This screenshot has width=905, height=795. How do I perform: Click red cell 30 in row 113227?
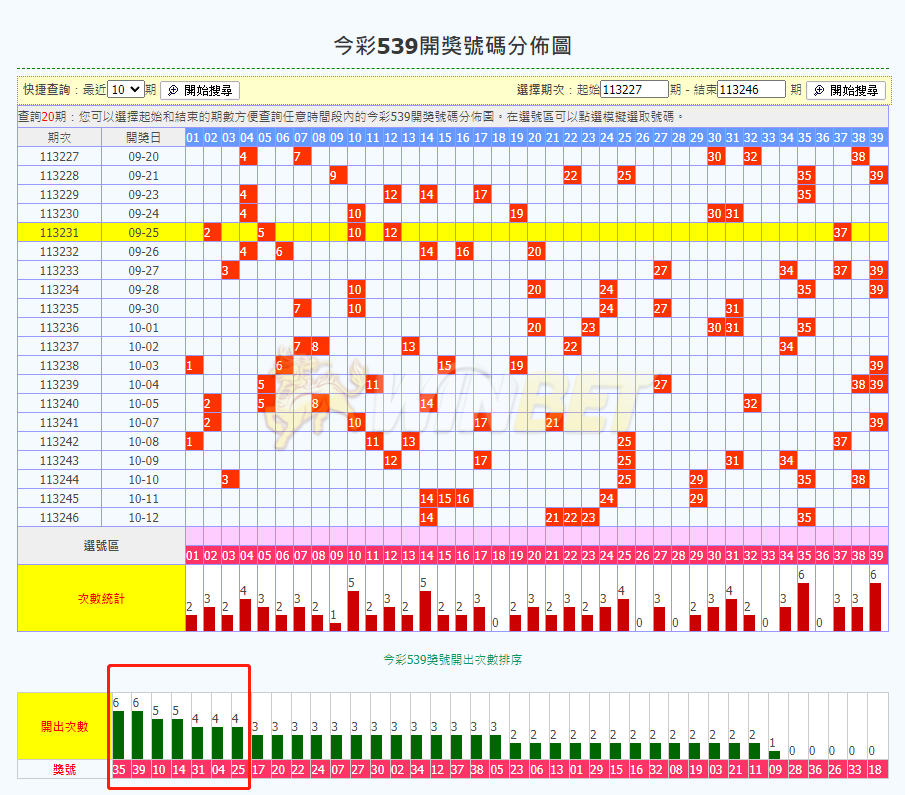(x=715, y=156)
